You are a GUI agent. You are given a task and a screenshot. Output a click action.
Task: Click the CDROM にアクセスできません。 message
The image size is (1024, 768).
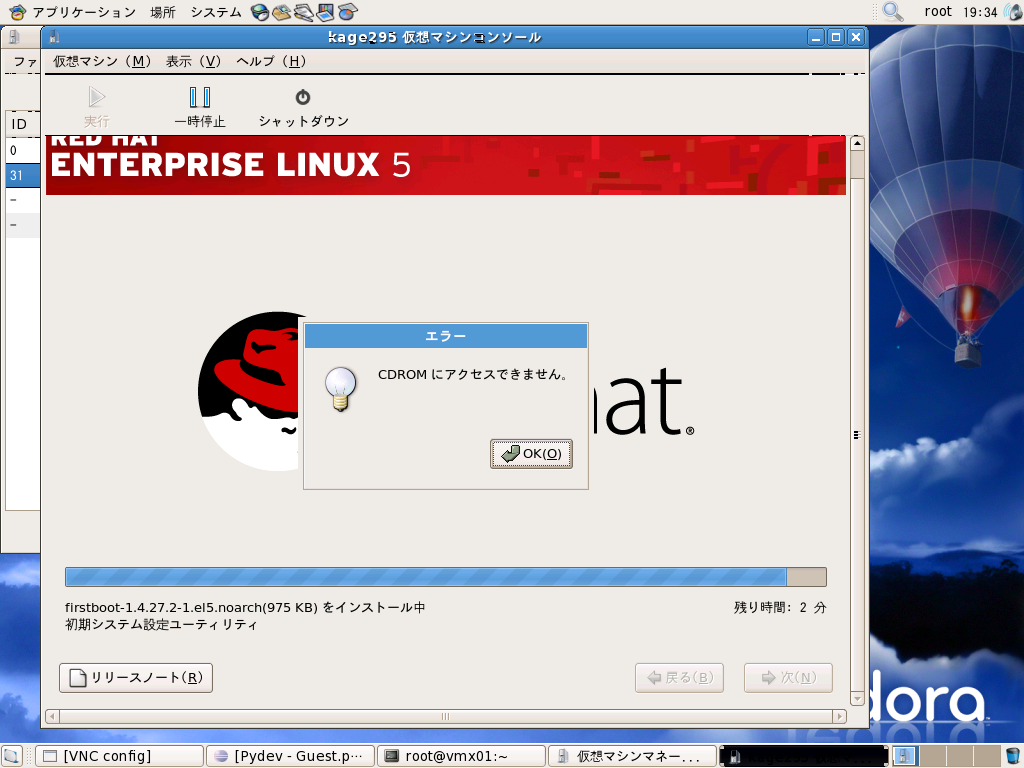click(472, 374)
